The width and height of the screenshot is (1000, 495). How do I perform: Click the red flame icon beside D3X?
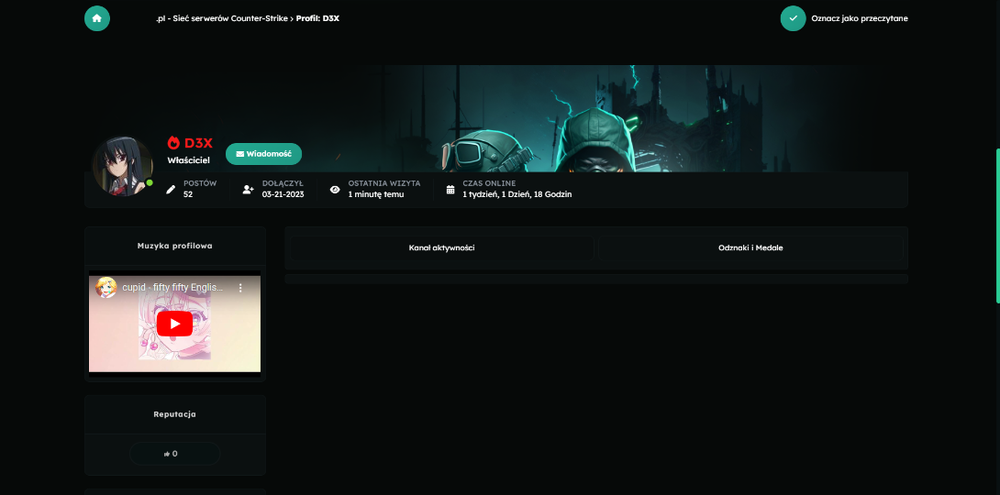[173, 143]
